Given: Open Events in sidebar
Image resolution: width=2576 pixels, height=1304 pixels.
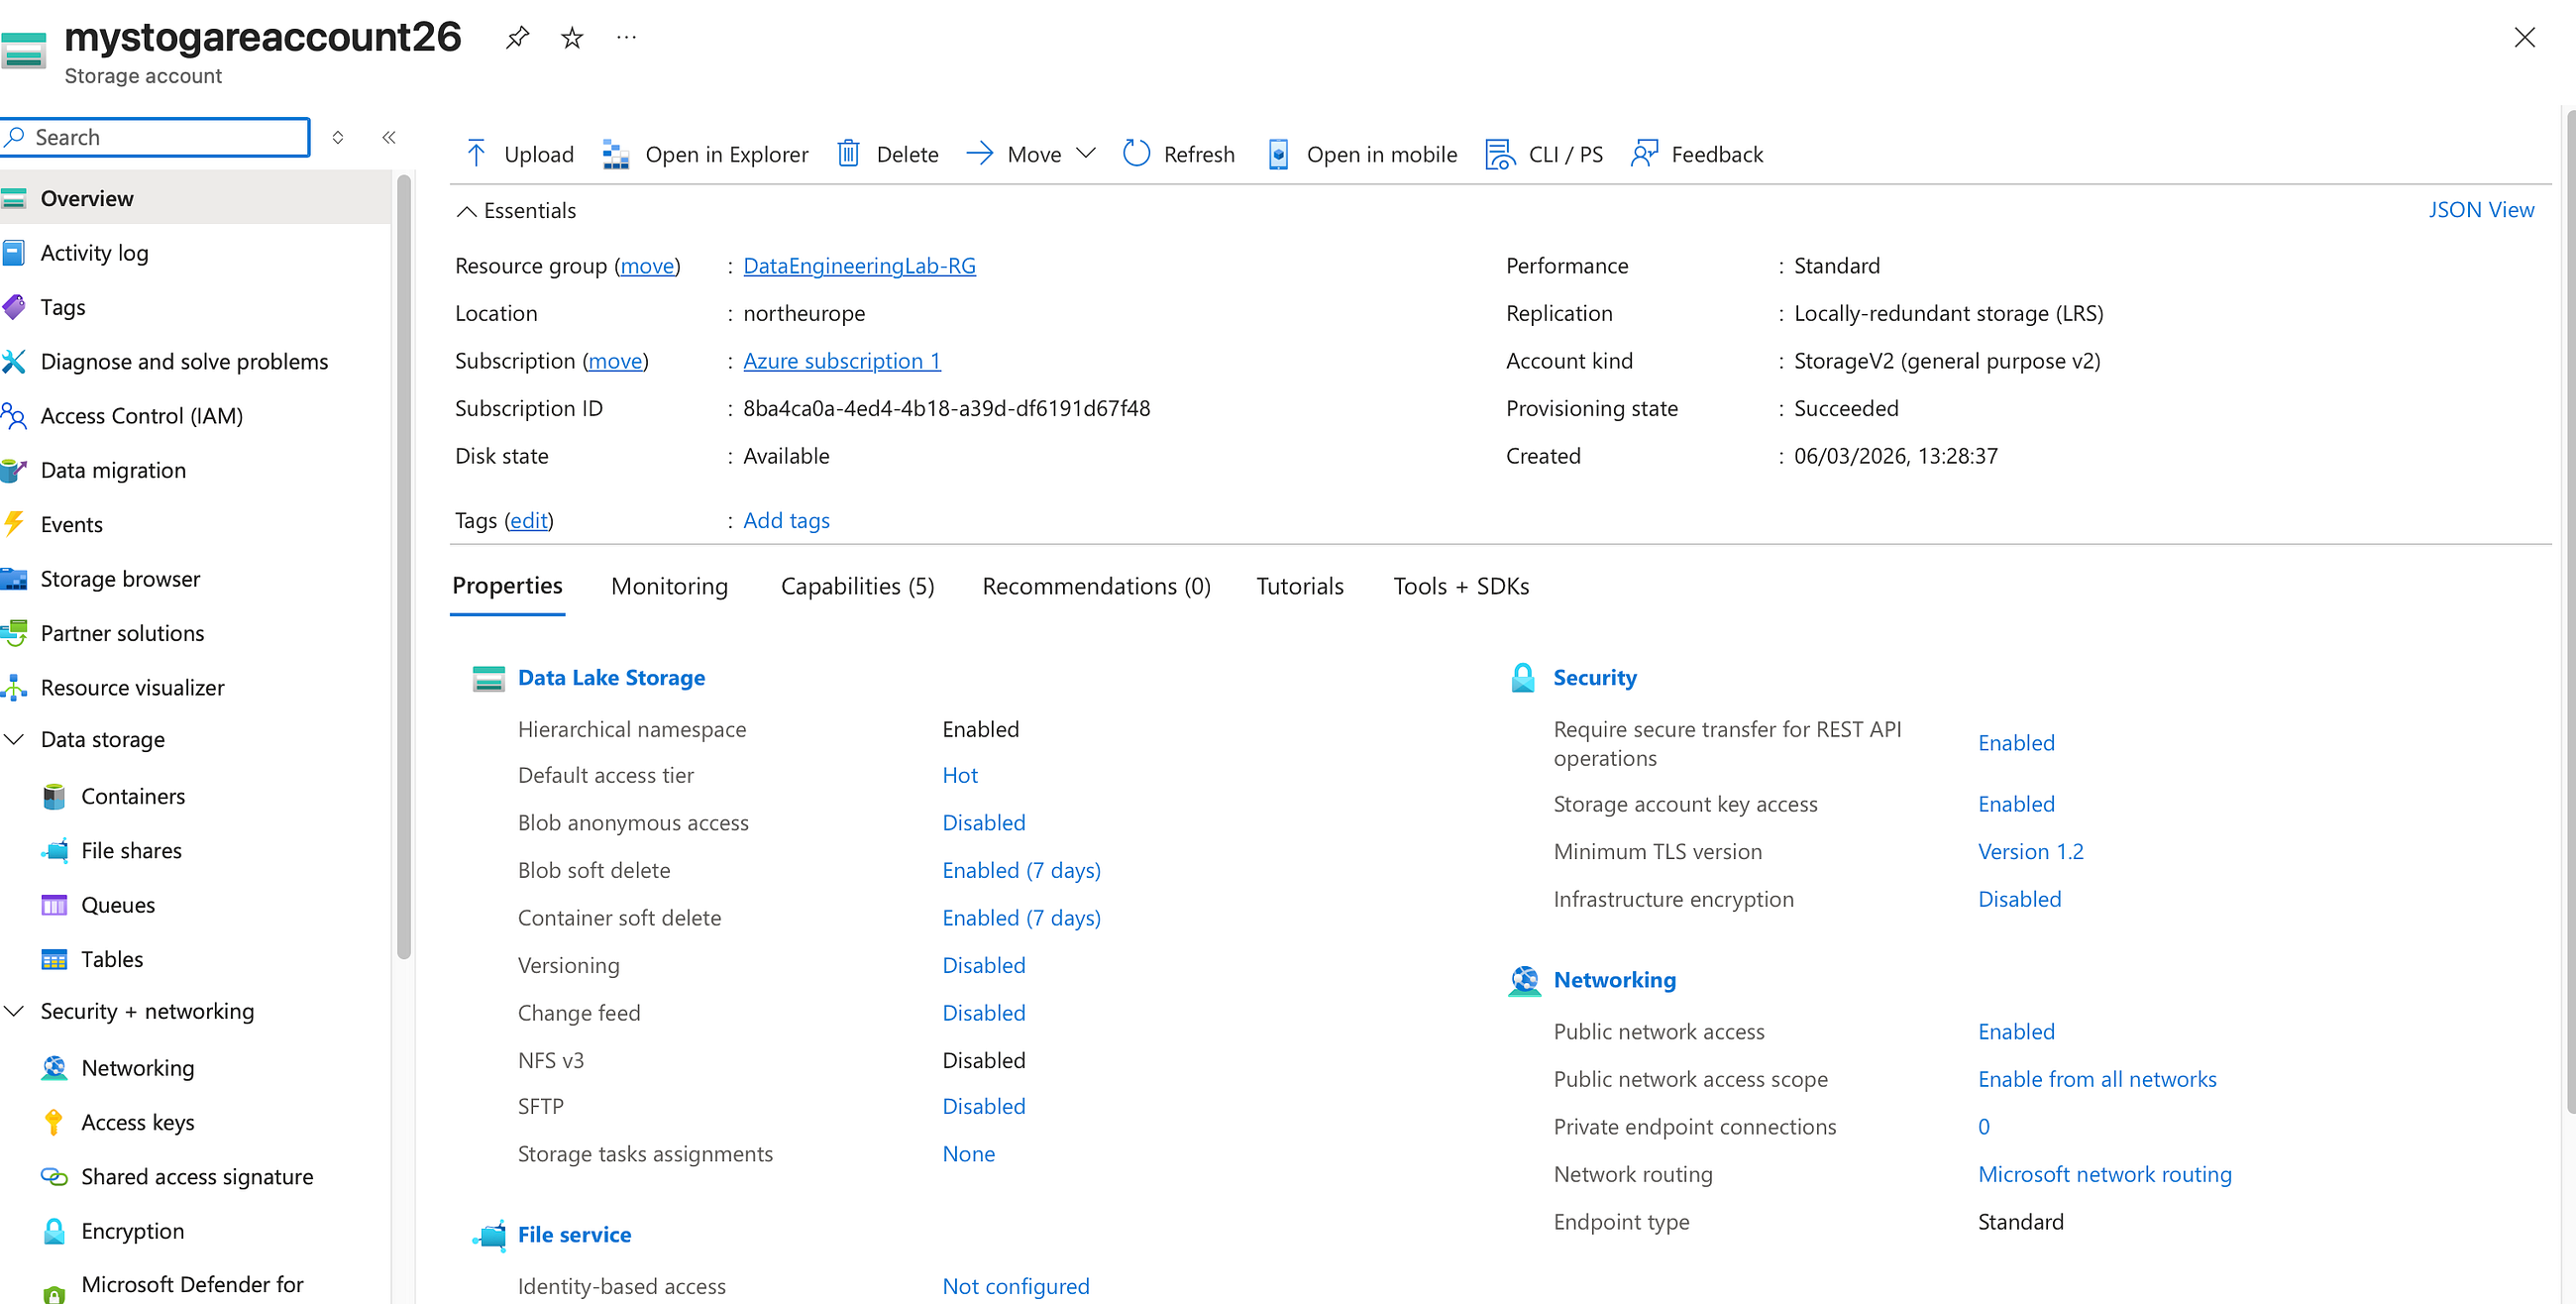Looking at the screenshot, I should click(195, 524).
